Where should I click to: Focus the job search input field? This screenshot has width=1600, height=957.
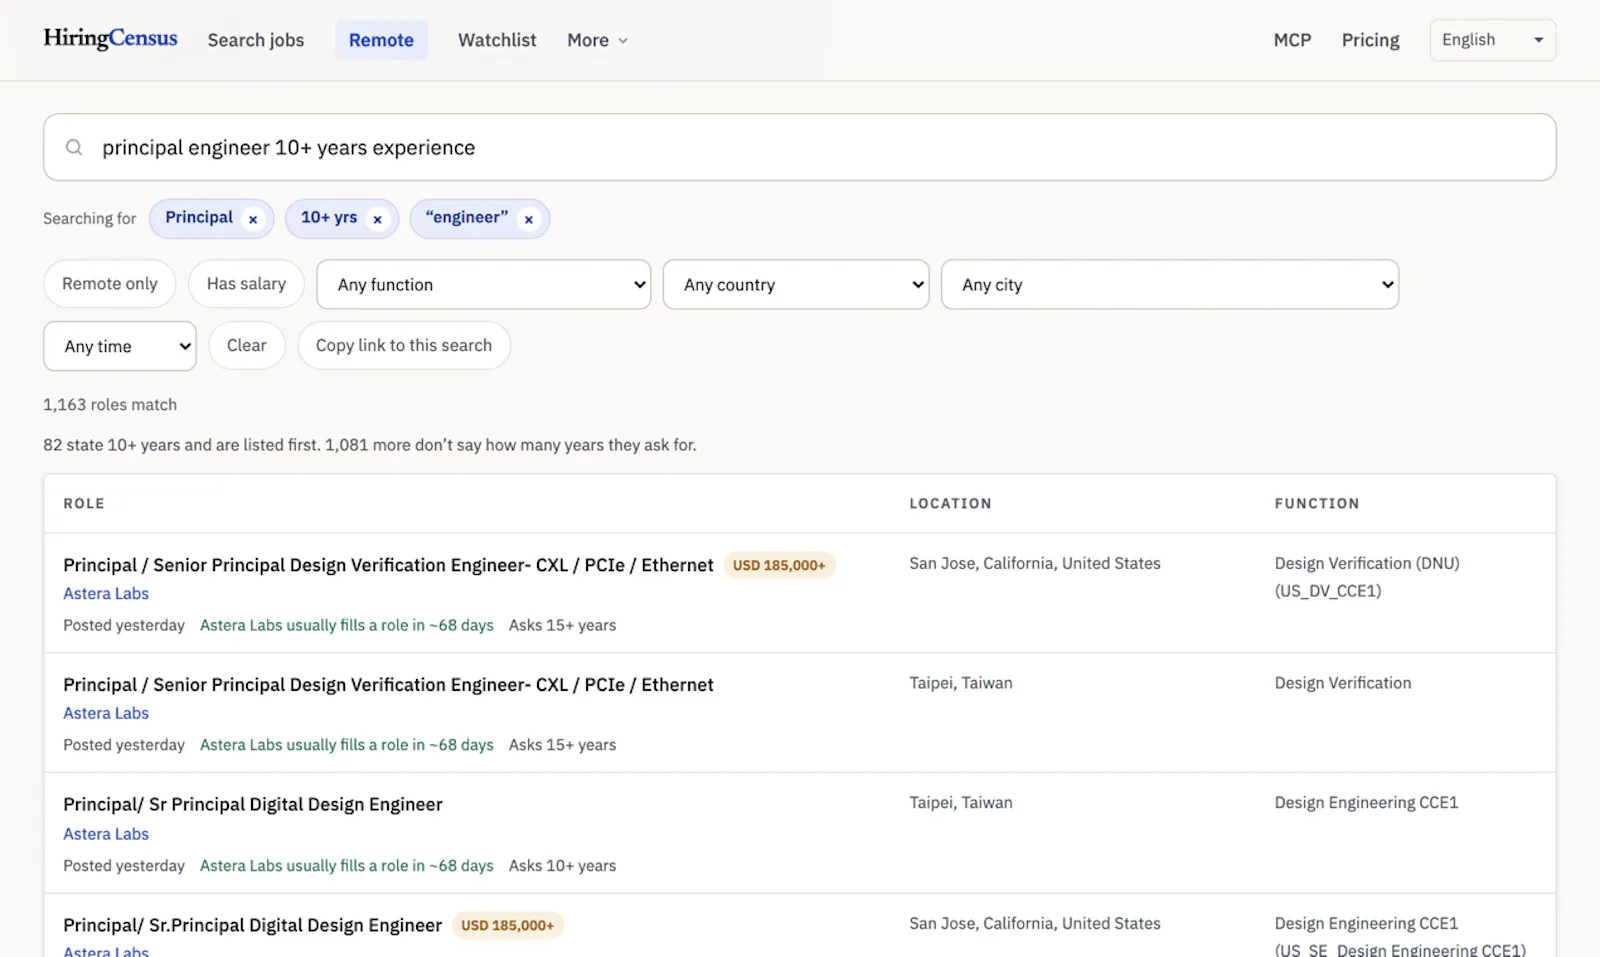(800, 147)
